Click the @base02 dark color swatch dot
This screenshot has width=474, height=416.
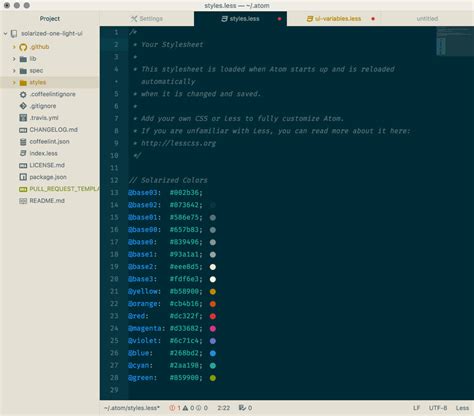coord(213,205)
